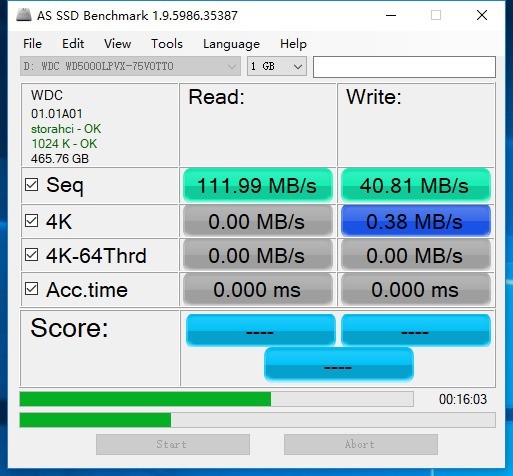Expand the 1 GB test size dropdown
This screenshot has height=476, width=513.
(x=277, y=66)
